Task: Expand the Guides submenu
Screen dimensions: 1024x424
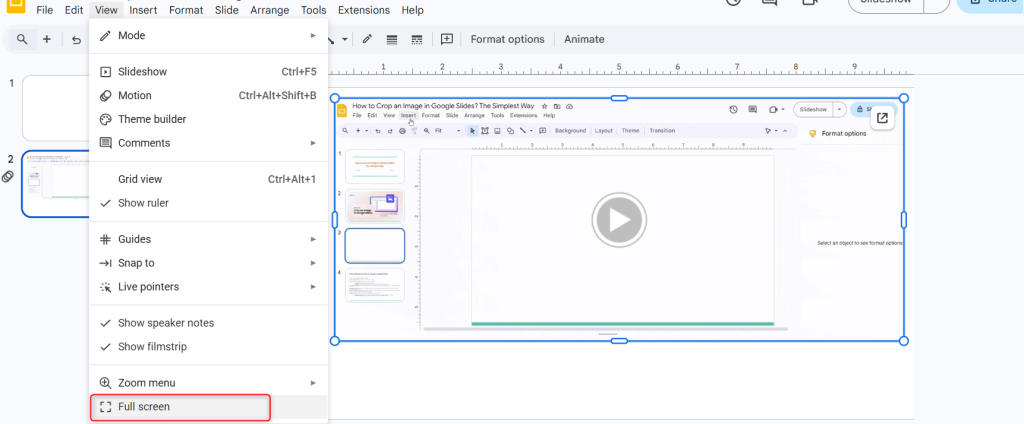Action: tap(208, 239)
